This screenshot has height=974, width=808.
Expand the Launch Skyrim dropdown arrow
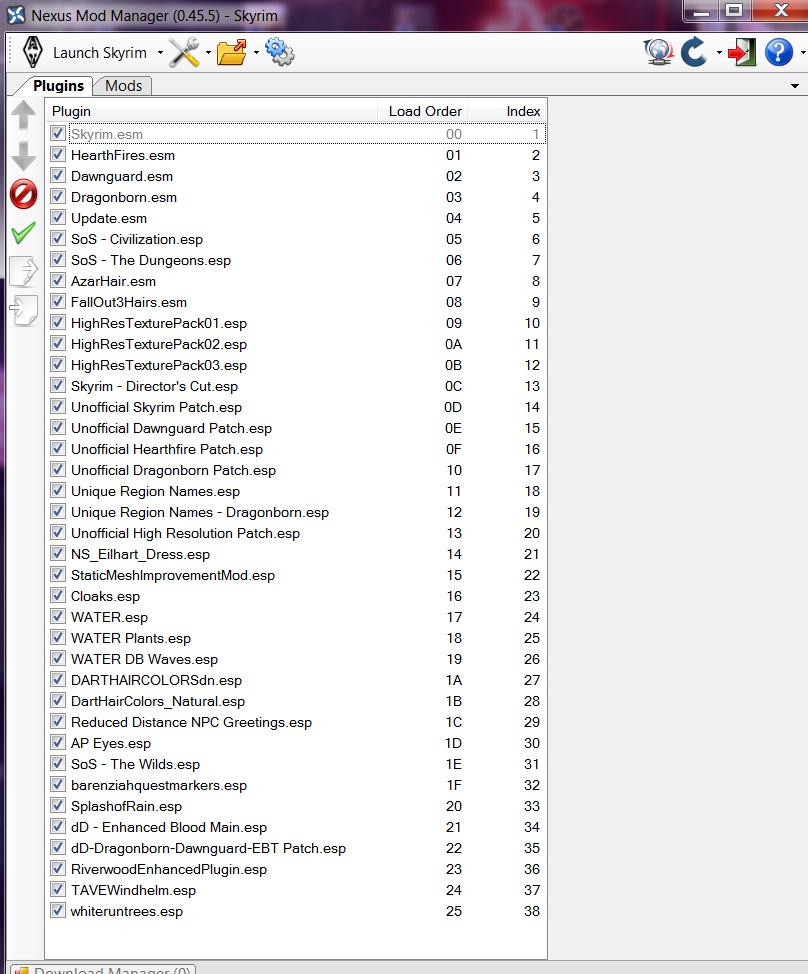157,53
